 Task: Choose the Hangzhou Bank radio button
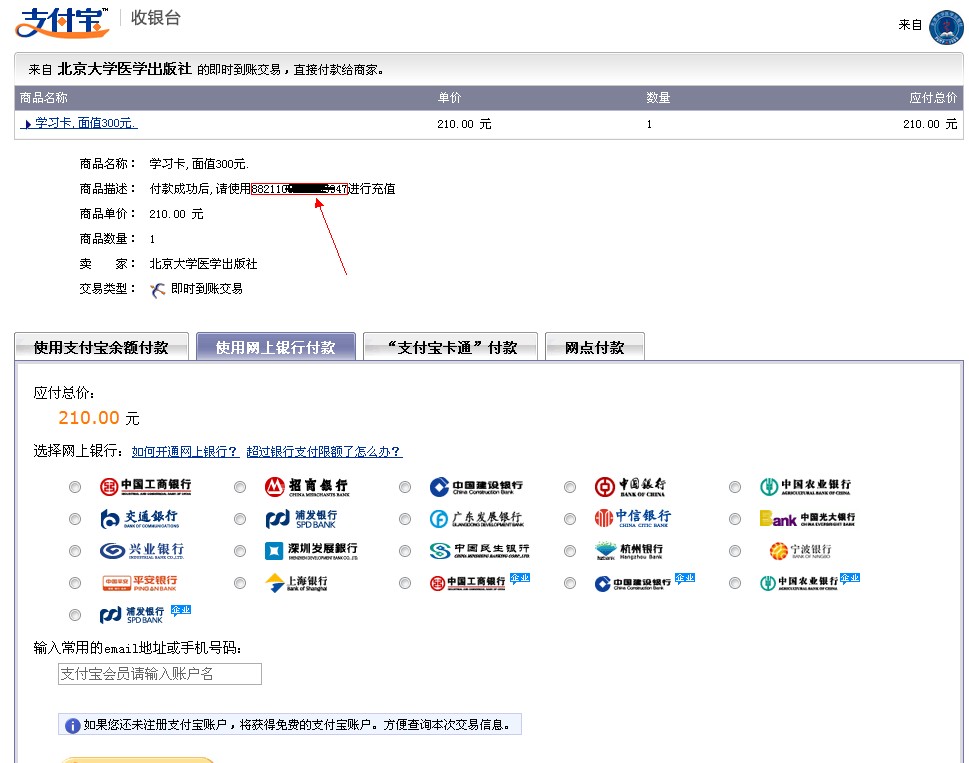pyautogui.click(x=570, y=551)
